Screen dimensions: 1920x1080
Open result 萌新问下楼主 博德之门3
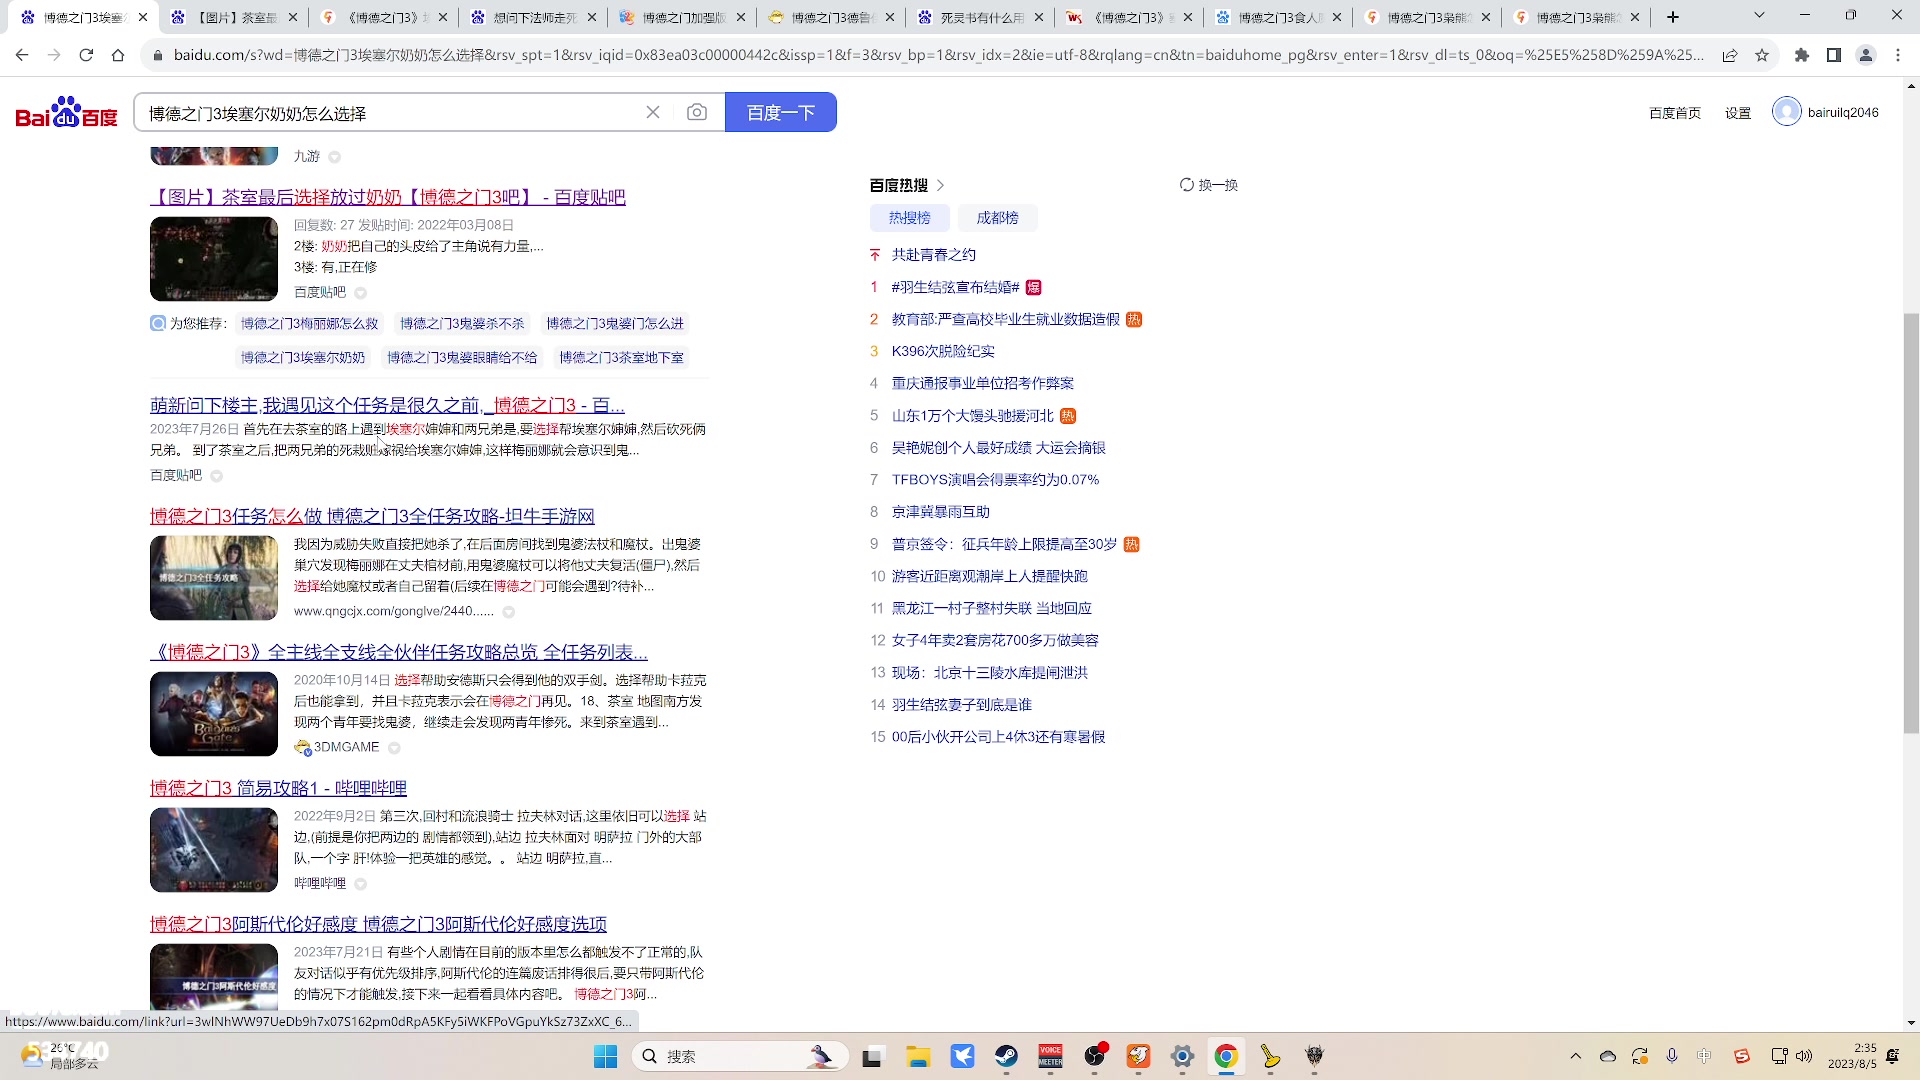[x=387, y=405]
